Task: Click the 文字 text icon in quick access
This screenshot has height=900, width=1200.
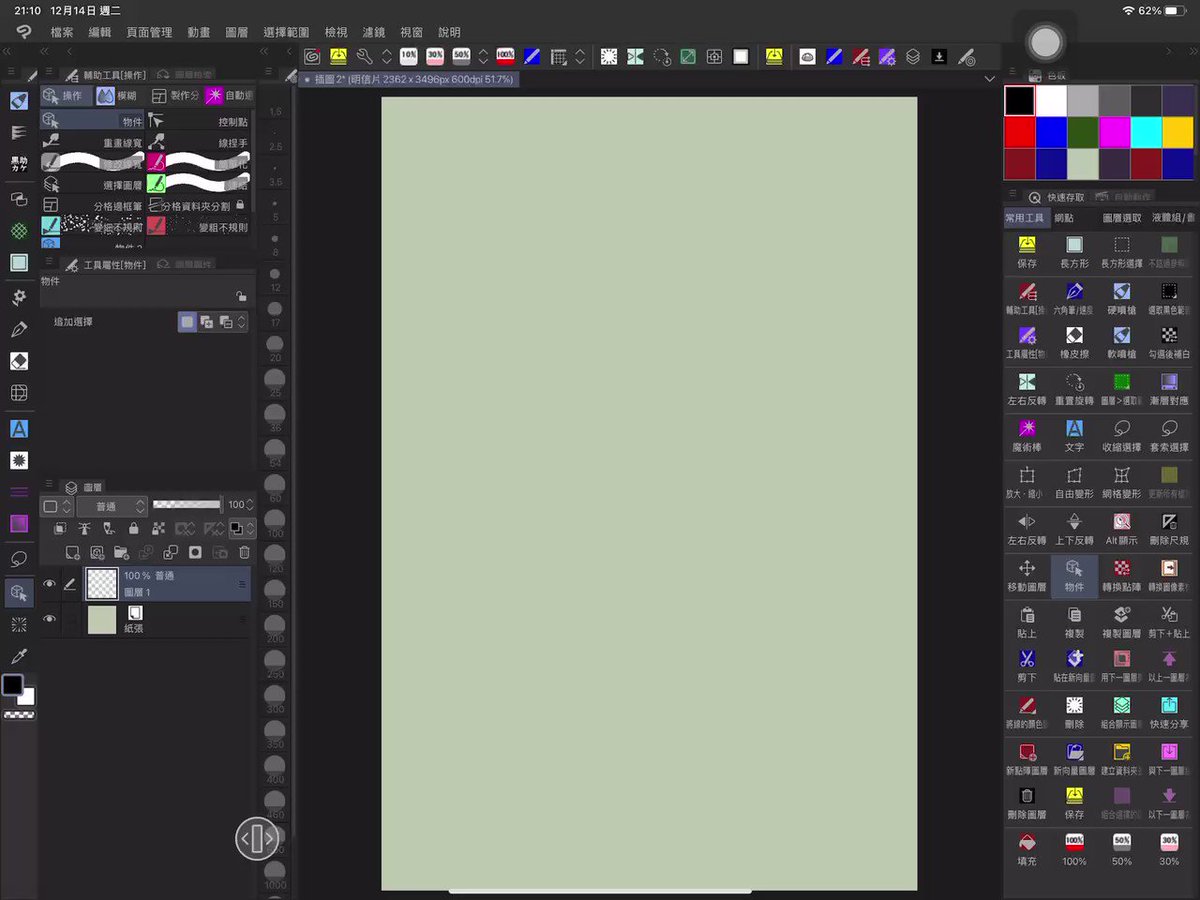Action: click(x=1074, y=428)
